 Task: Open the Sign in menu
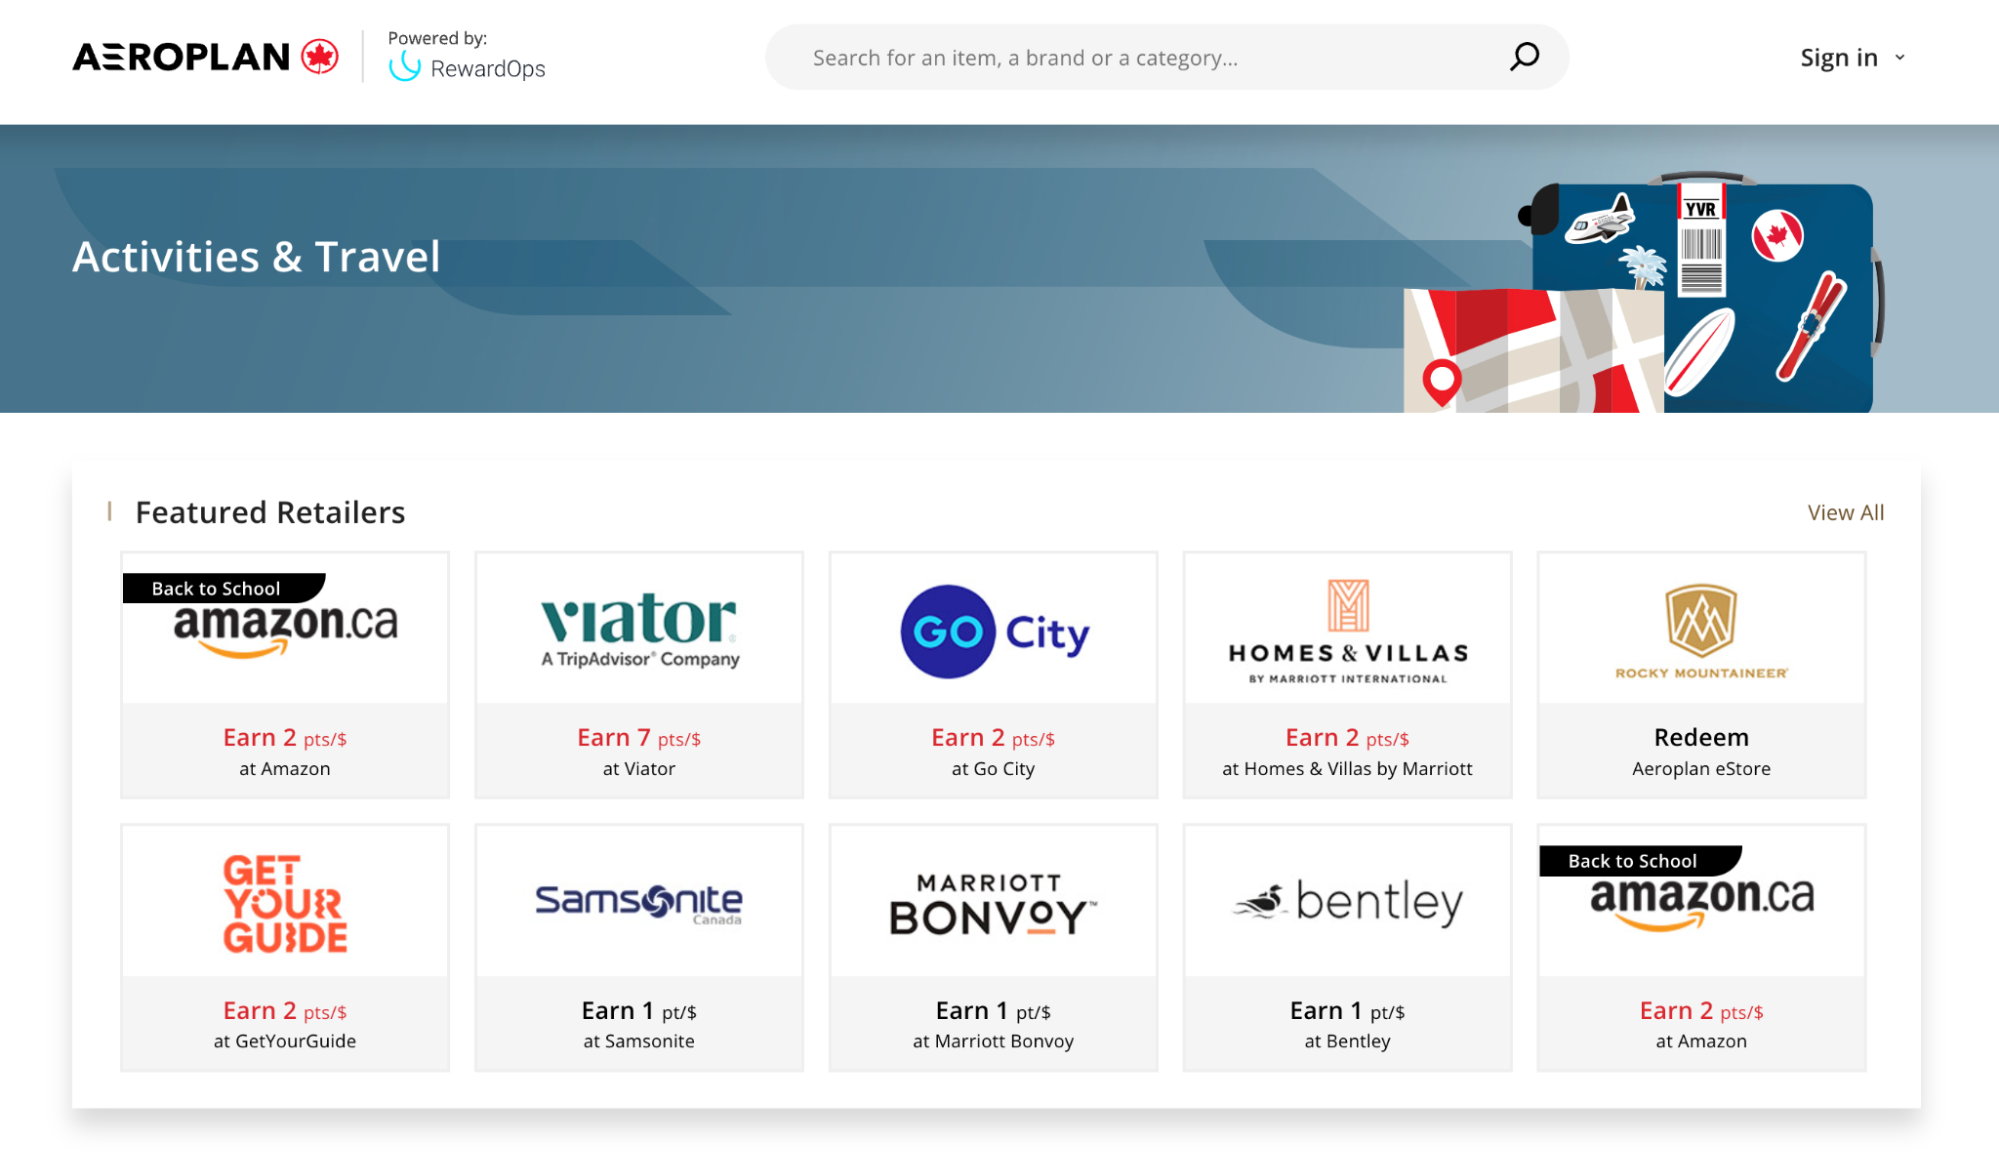(x=1838, y=57)
